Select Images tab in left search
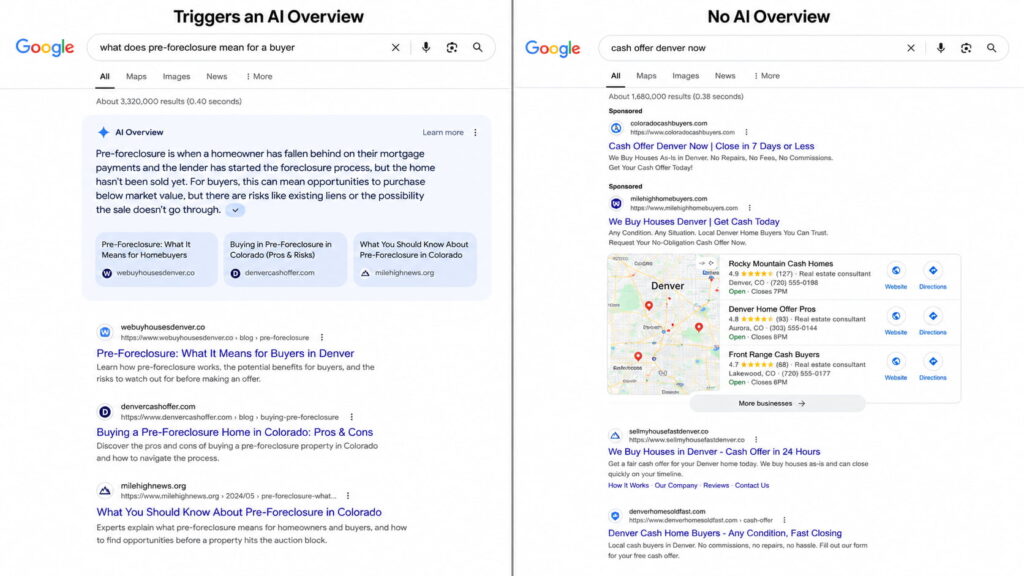Screen dimensions: 1024x576 176,76
